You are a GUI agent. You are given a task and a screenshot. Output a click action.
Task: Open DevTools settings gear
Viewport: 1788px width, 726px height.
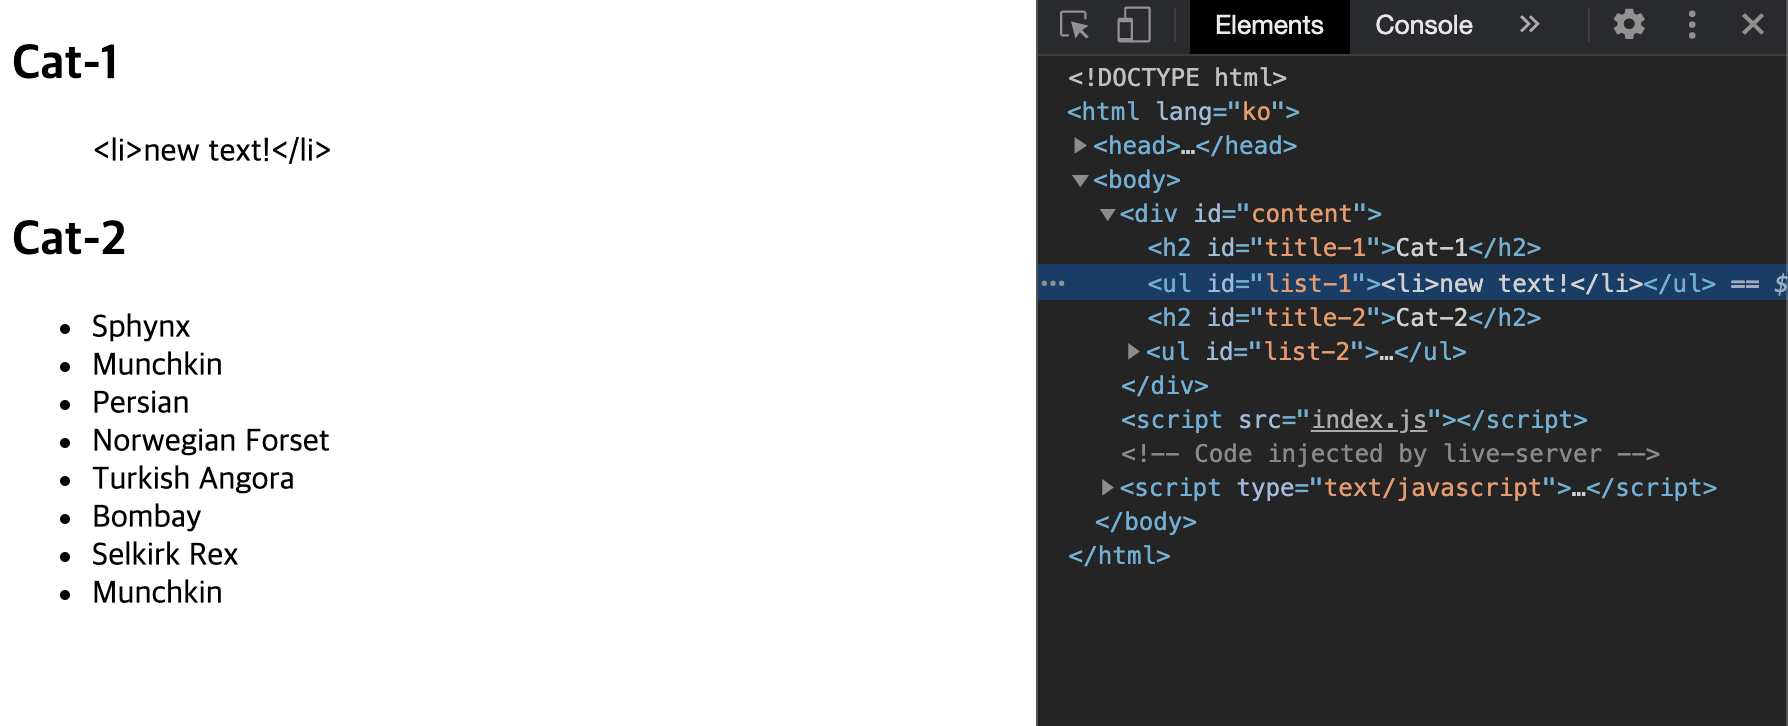click(x=1629, y=25)
